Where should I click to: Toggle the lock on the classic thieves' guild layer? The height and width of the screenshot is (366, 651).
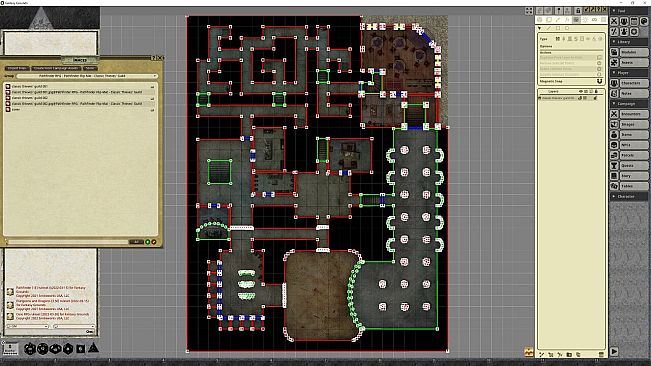click(595, 98)
